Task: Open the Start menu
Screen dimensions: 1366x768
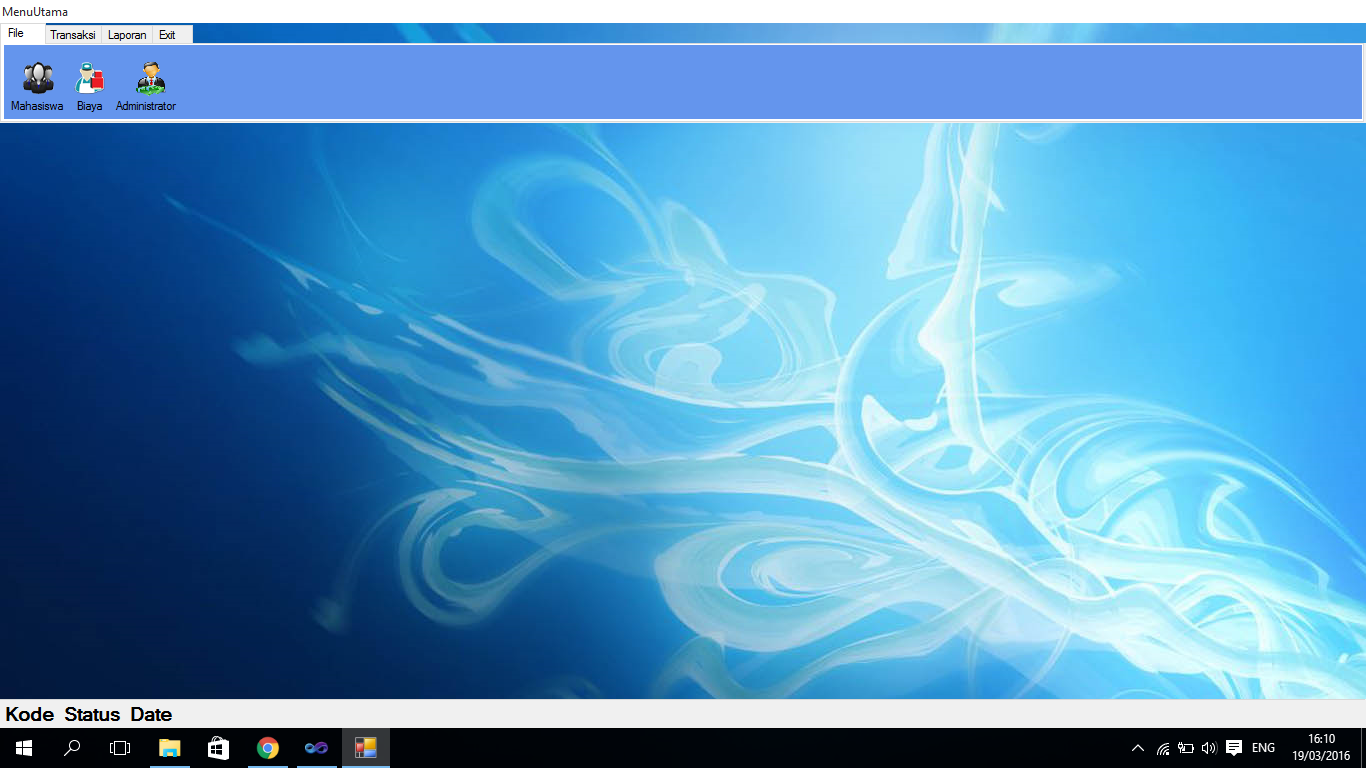Action: [x=22, y=747]
